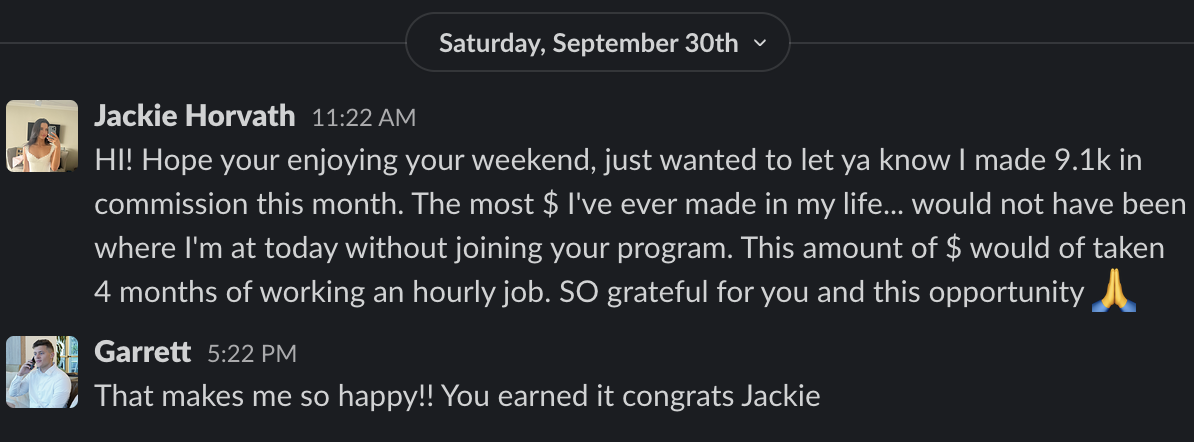Click Garrett's avatar thumbnail
This screenshot has height=442, width=1194.
tap(42, 372)
